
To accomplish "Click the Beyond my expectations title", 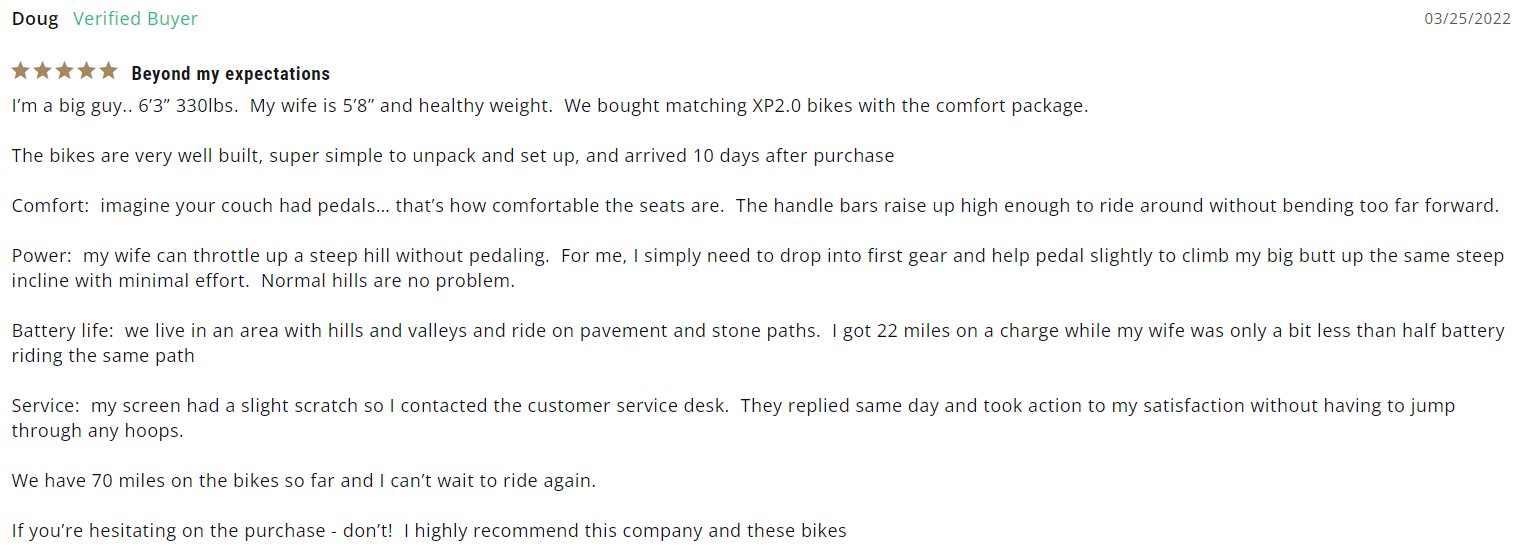I will (230, 74).
